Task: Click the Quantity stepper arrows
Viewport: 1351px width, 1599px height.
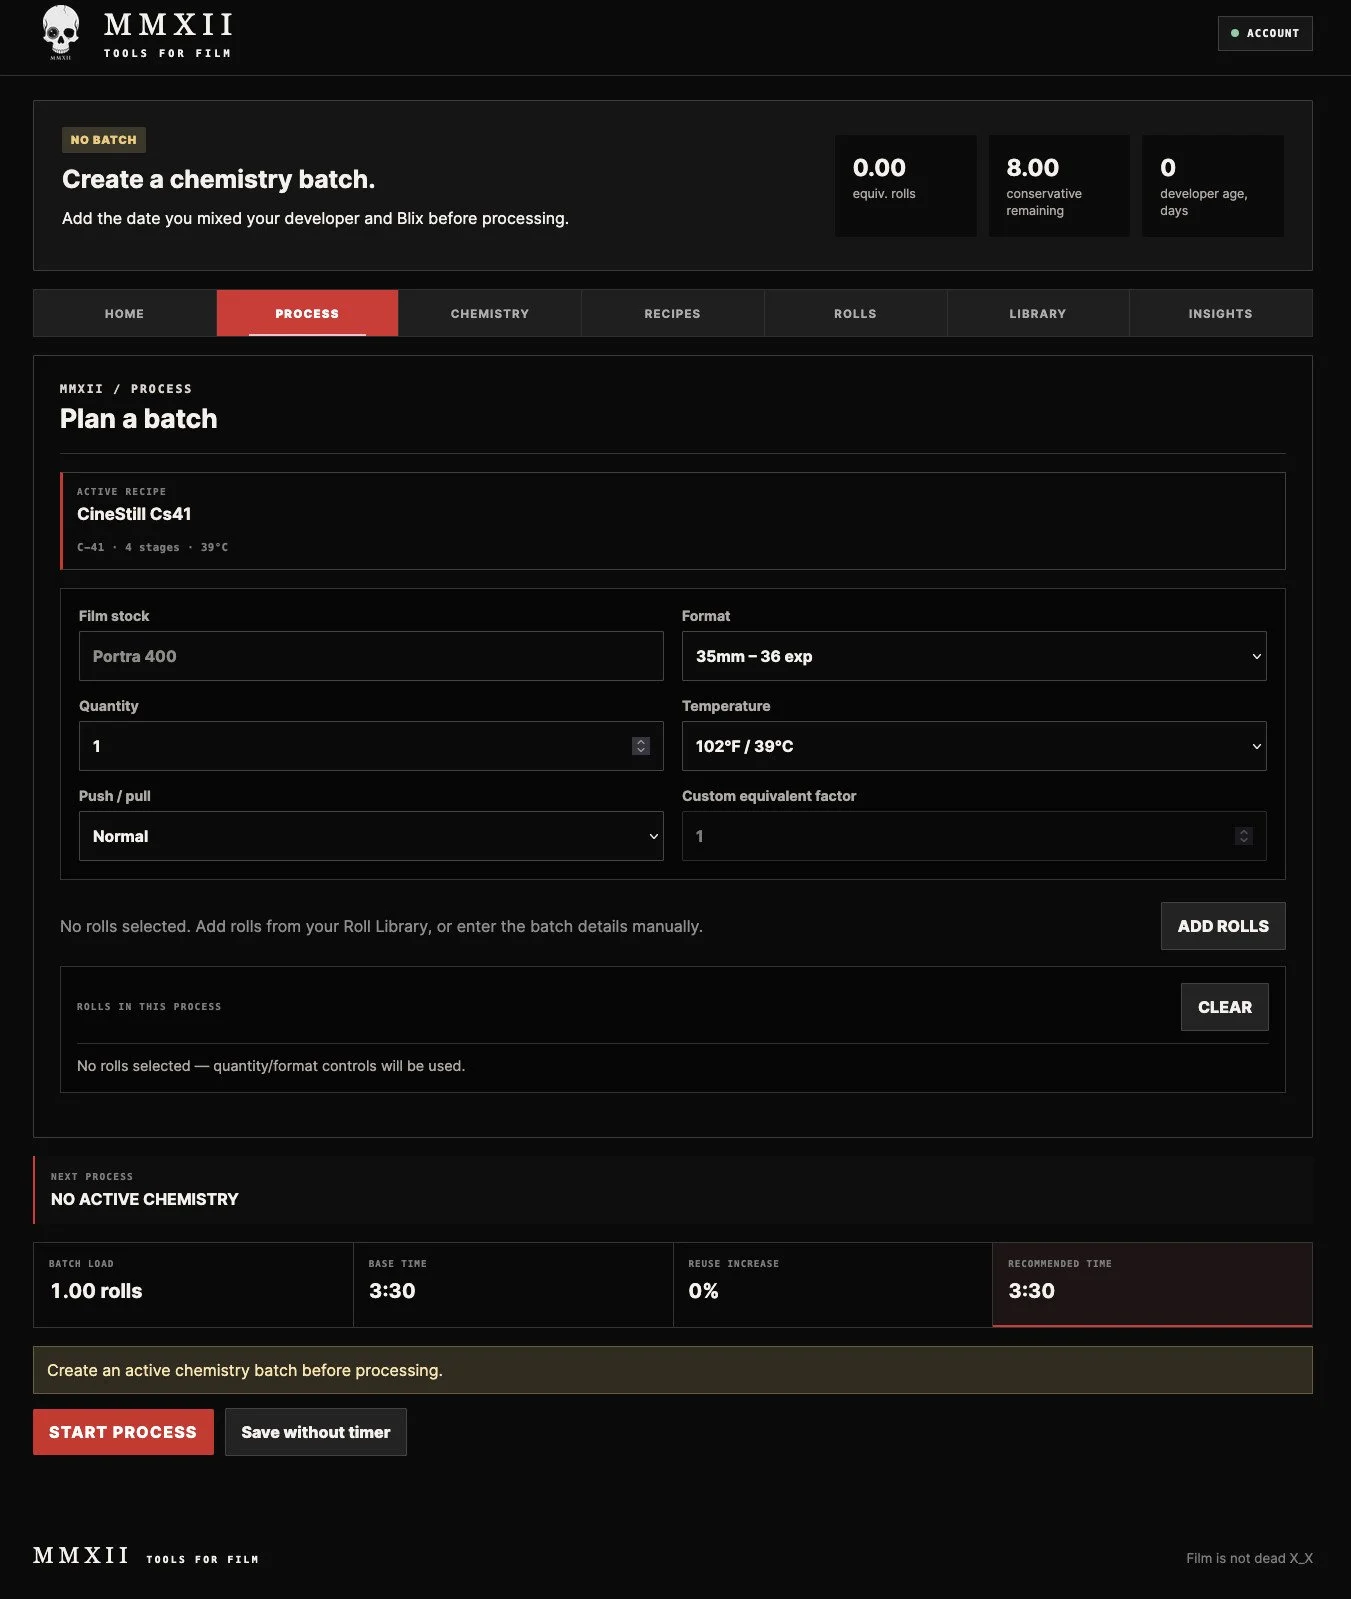Action: 641,746
